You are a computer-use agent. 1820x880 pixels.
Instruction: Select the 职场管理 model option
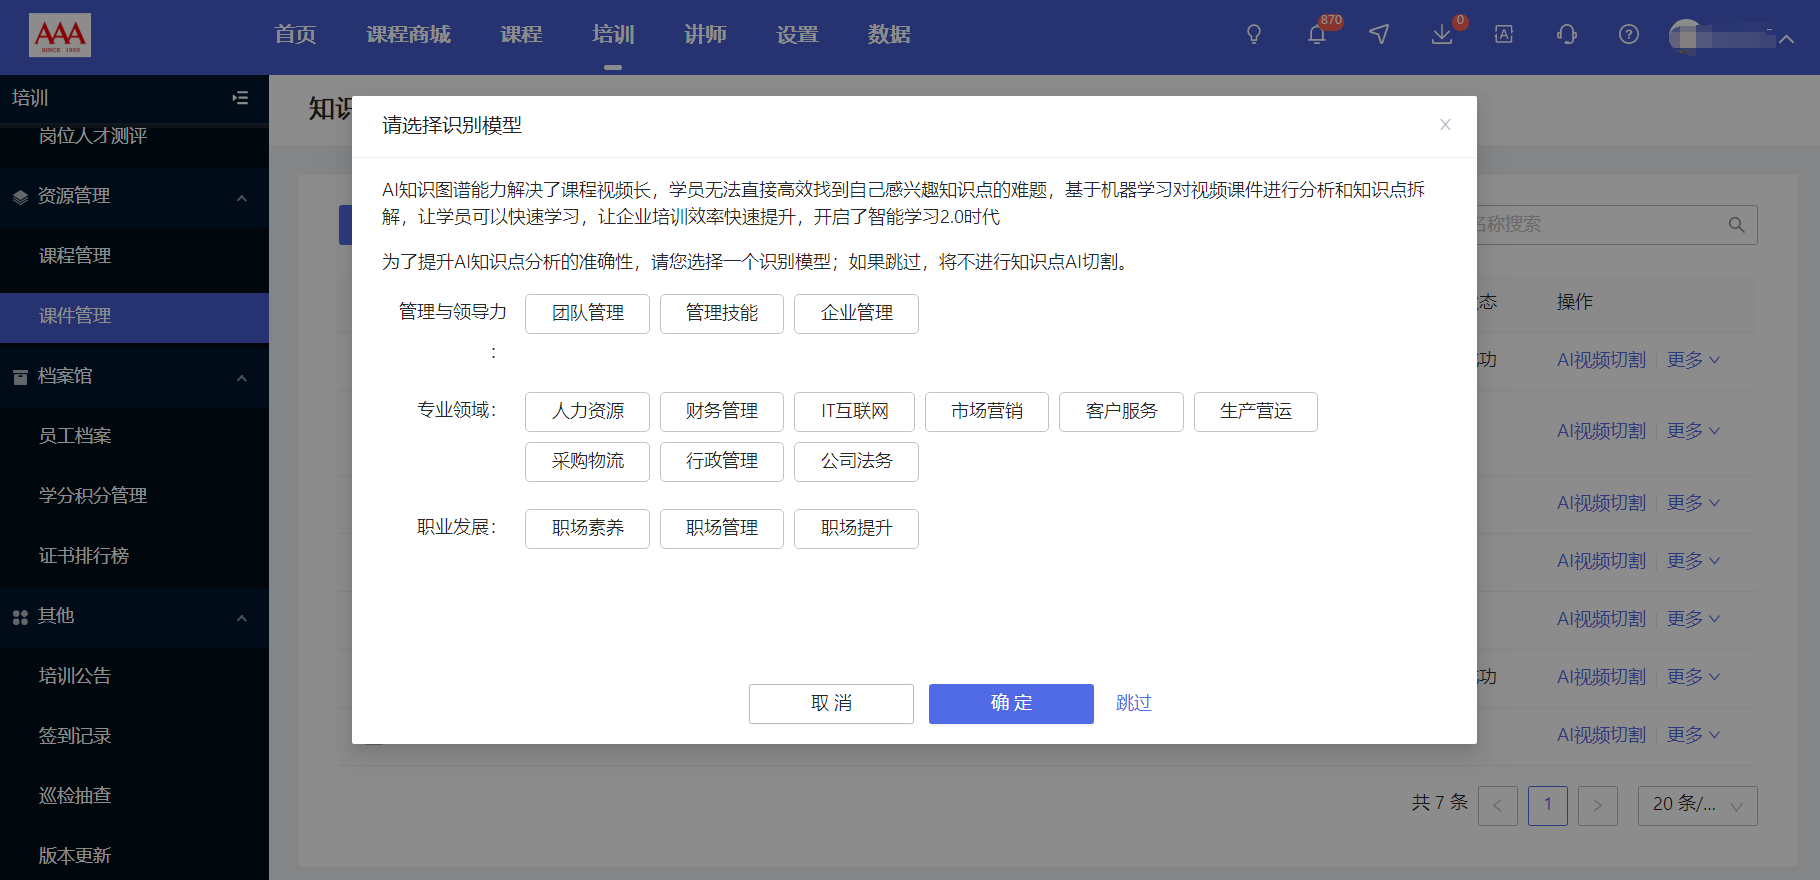pos(722,528)
